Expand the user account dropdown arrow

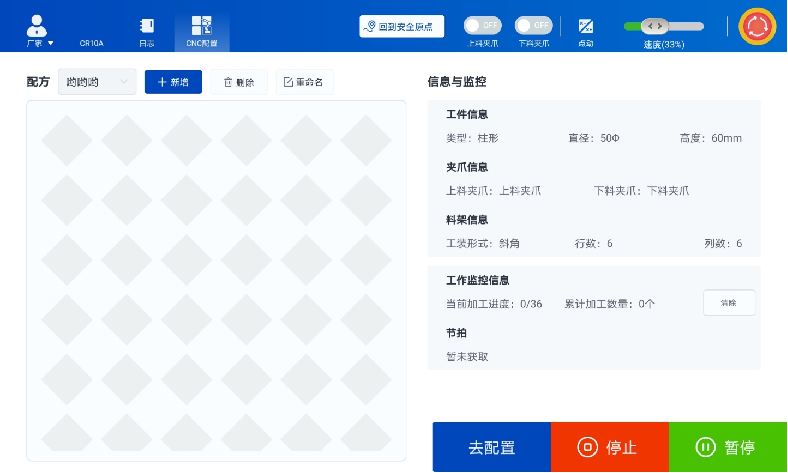point(51,44)
